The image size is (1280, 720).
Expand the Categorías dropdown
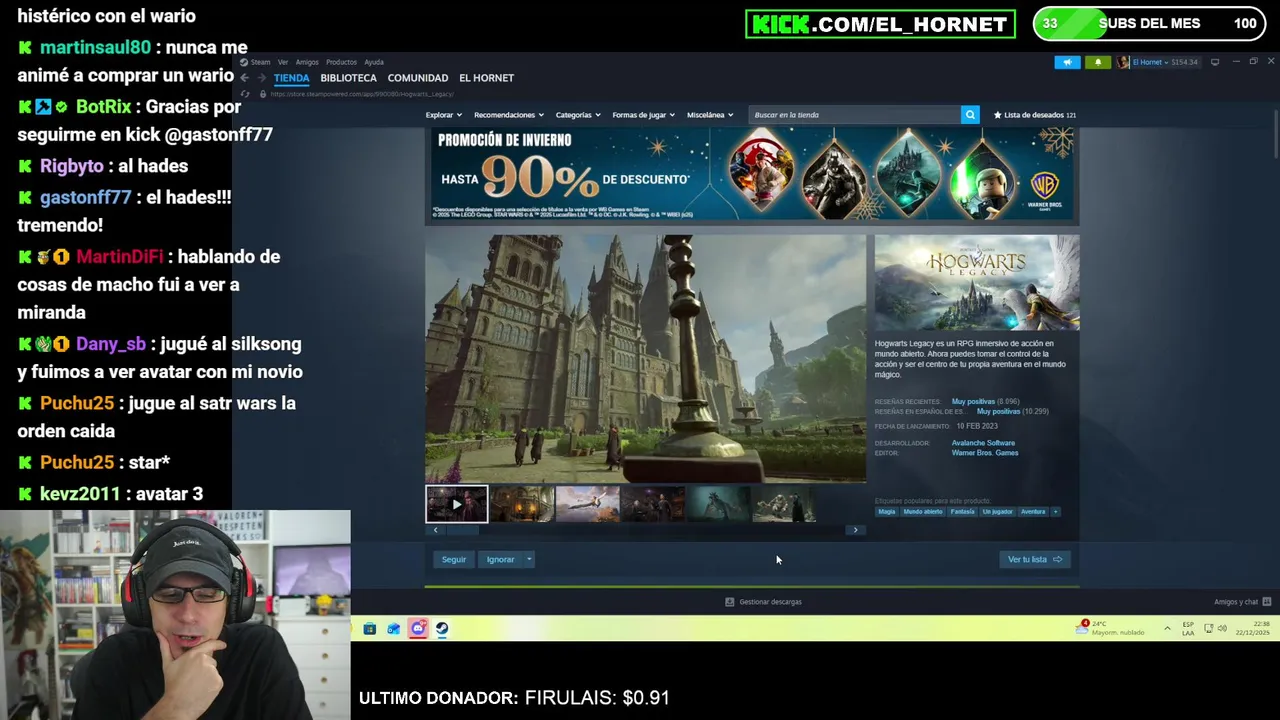578,115
